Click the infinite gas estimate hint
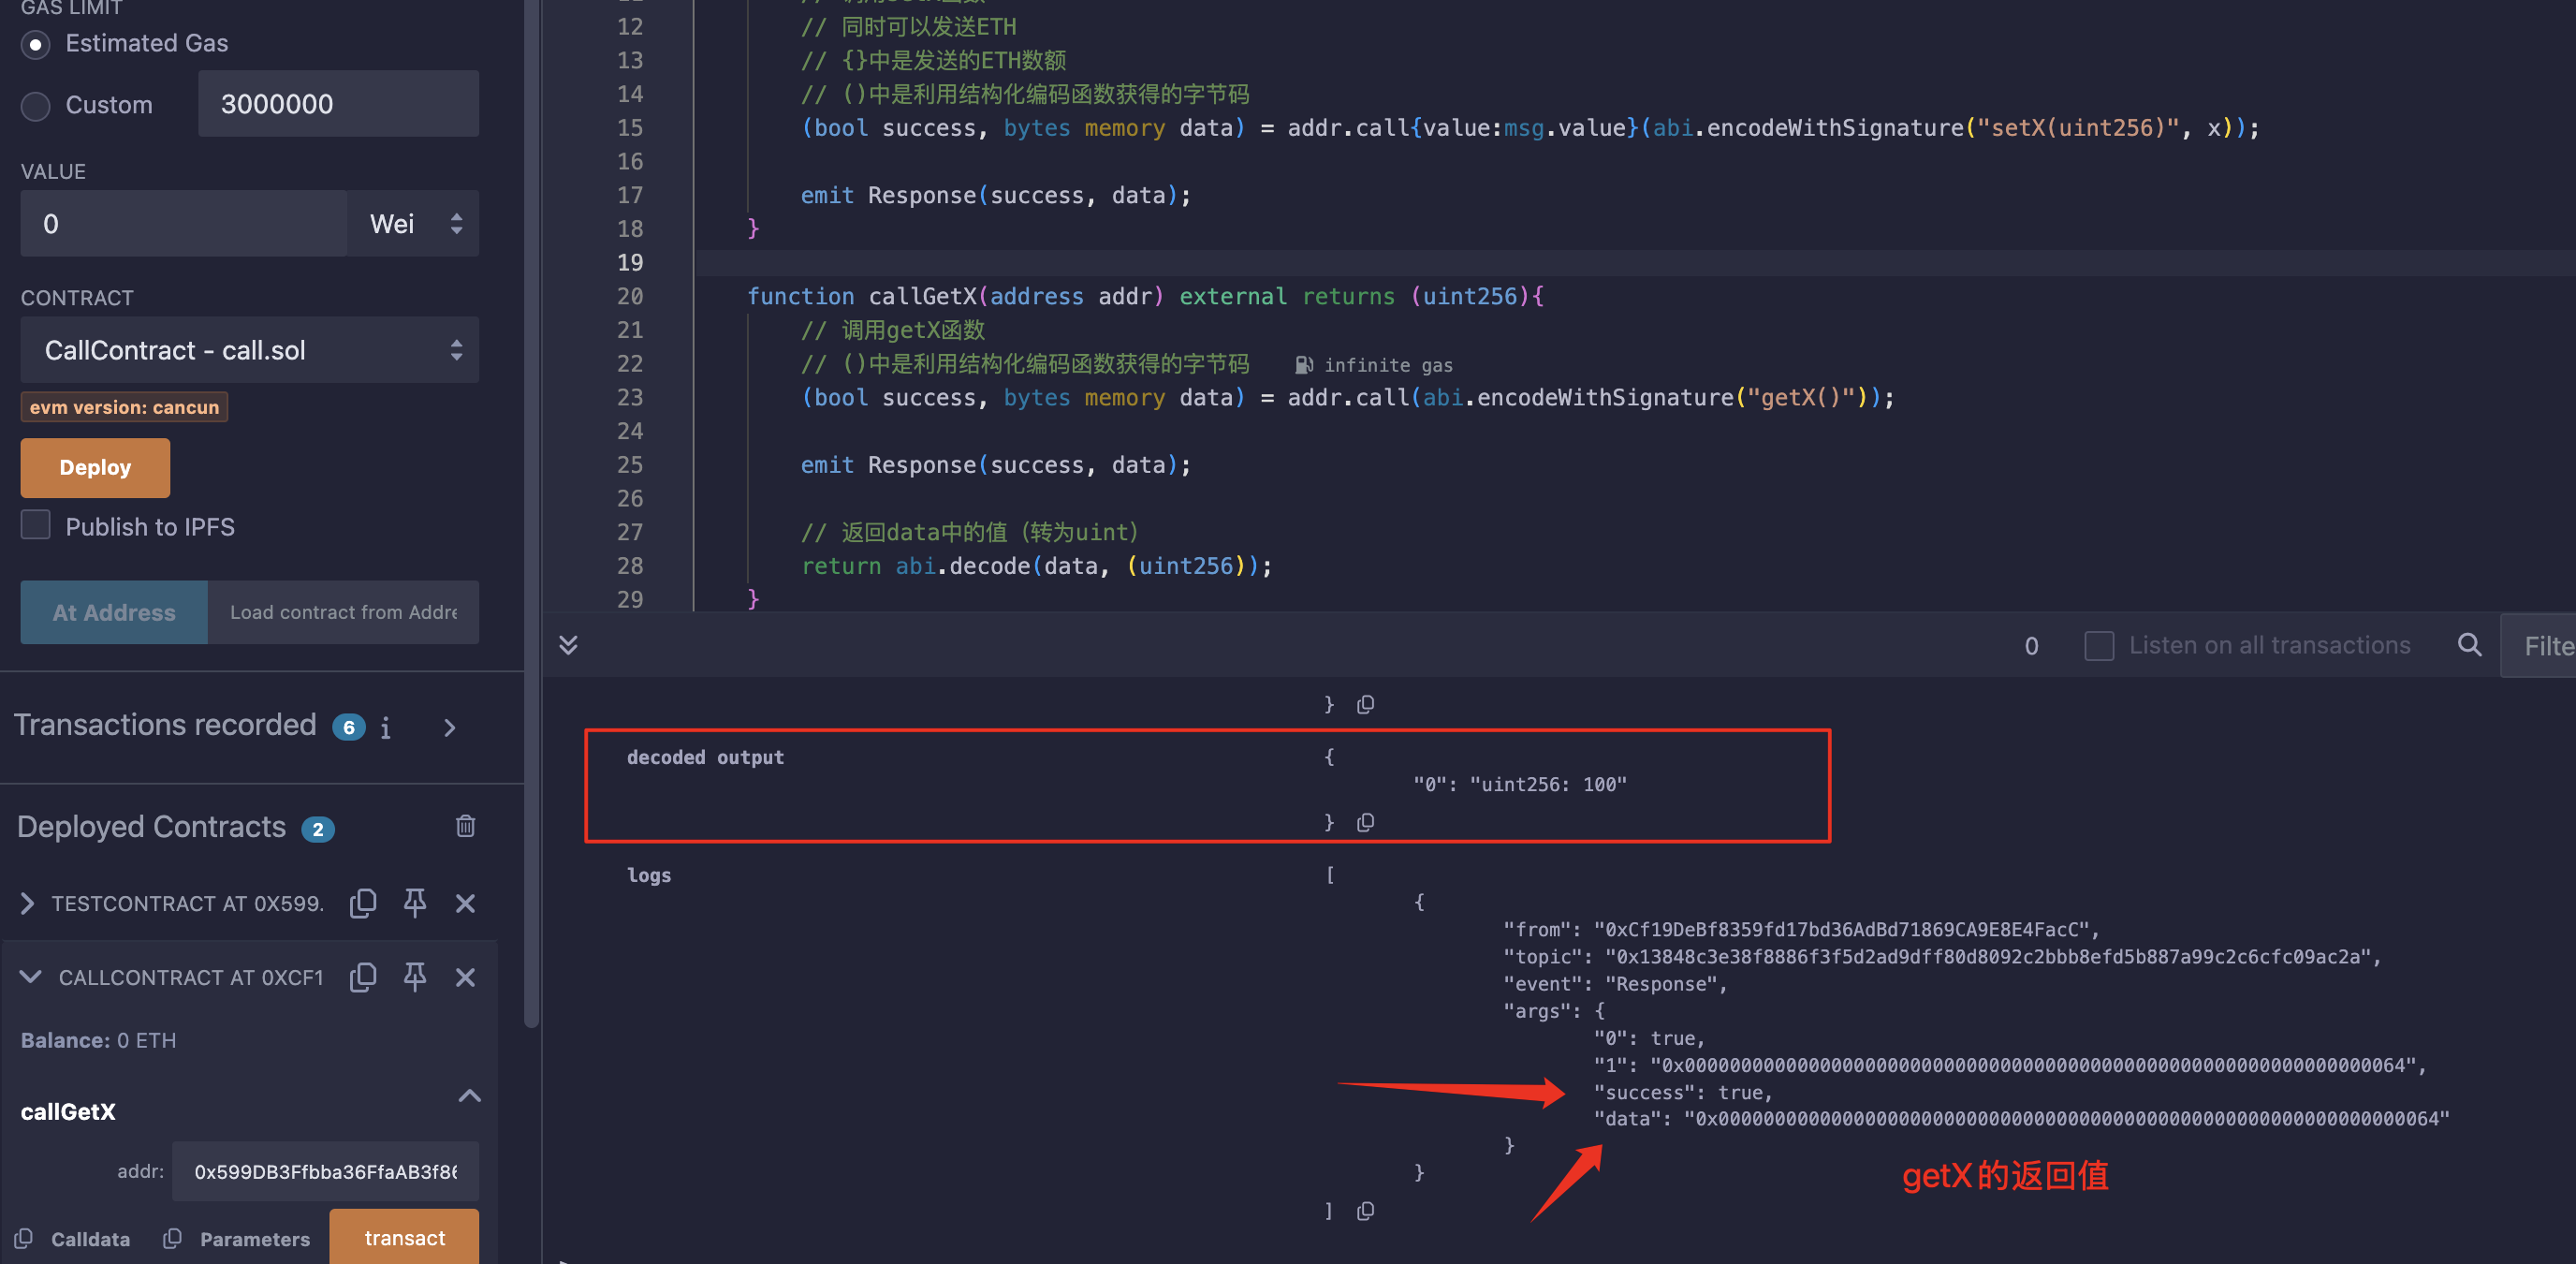2576x1264 pixels. (1374, 365)
